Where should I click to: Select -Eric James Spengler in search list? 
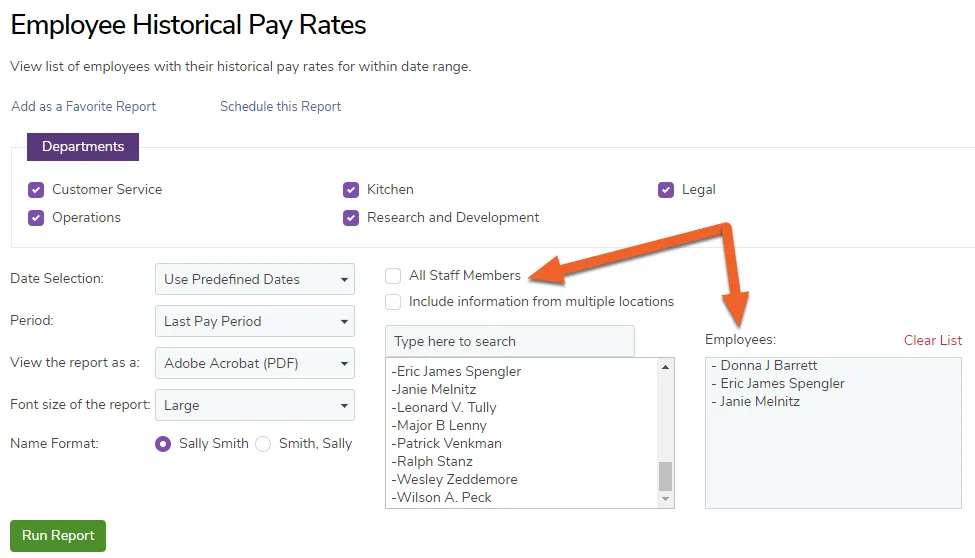456,371
